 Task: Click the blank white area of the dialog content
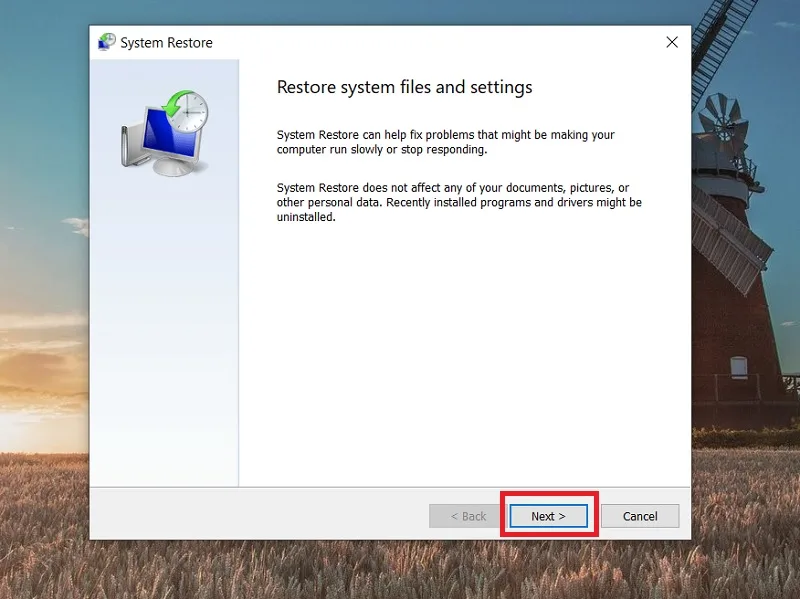pos(464,357)
